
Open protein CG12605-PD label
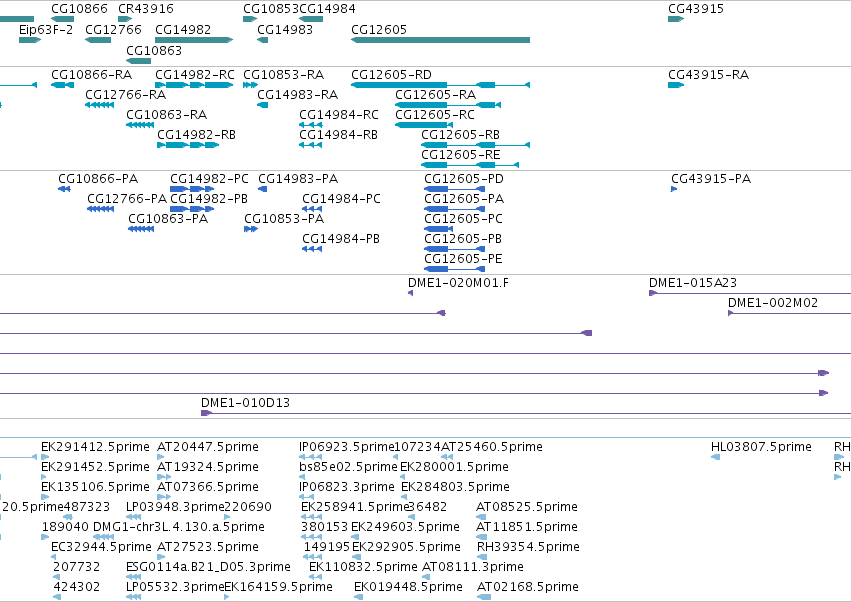point(464,179)
